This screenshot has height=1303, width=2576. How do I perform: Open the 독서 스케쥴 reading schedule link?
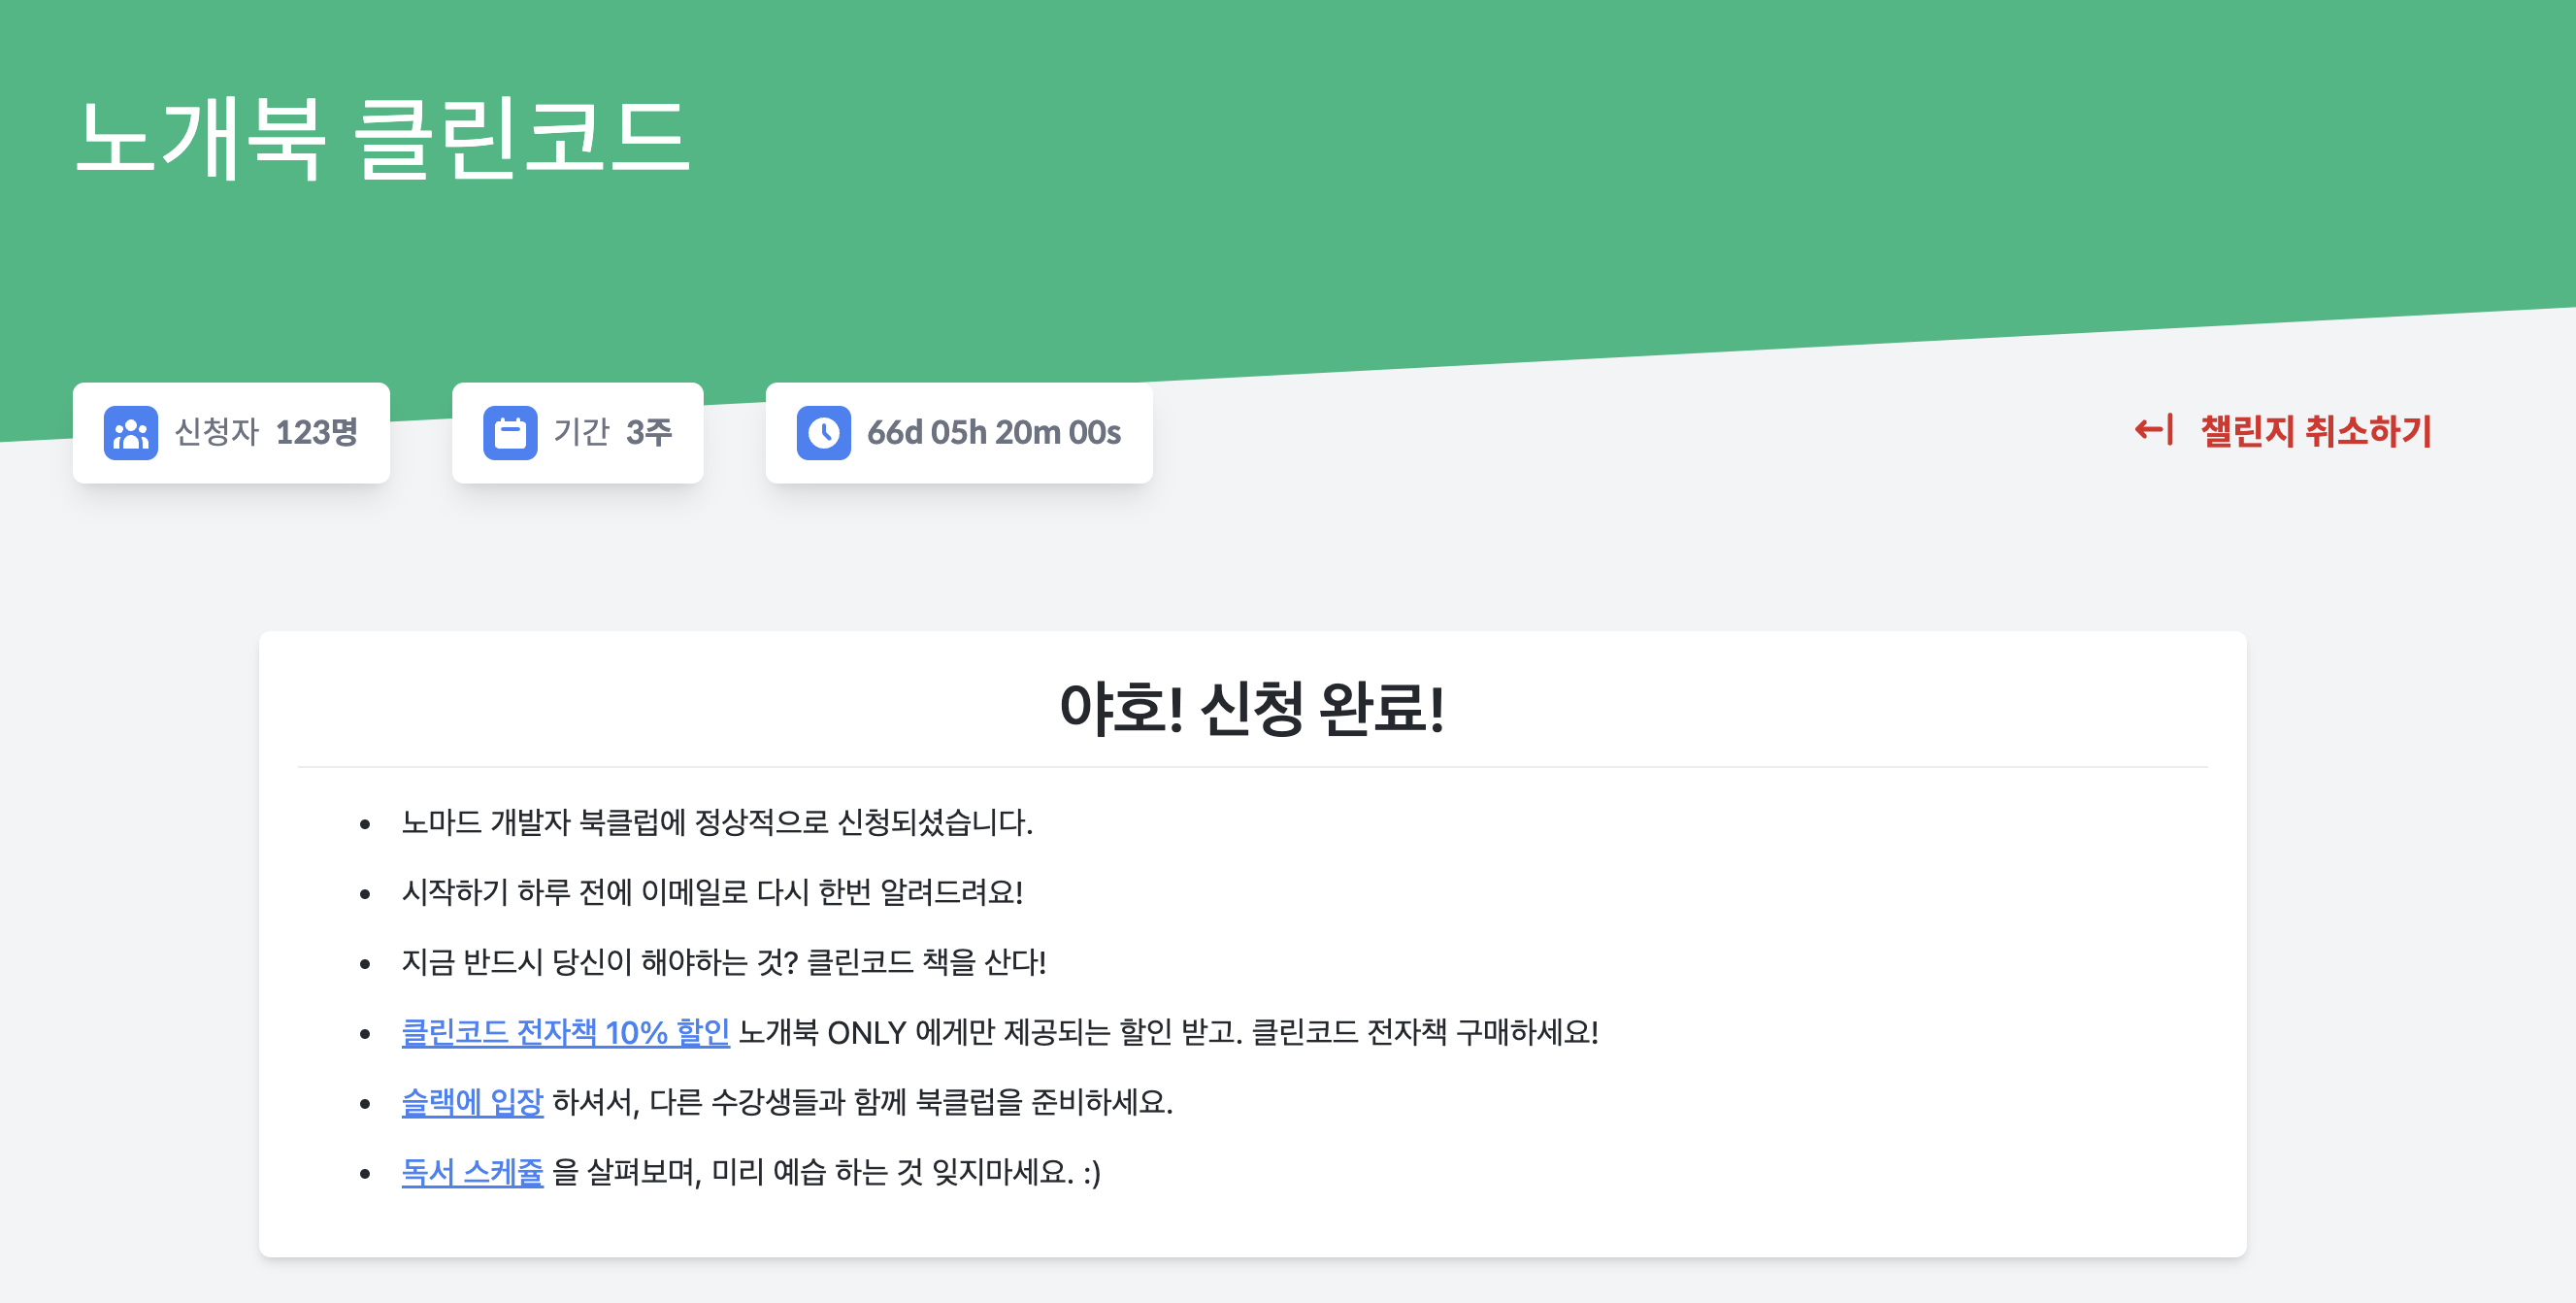(472, 1172)
